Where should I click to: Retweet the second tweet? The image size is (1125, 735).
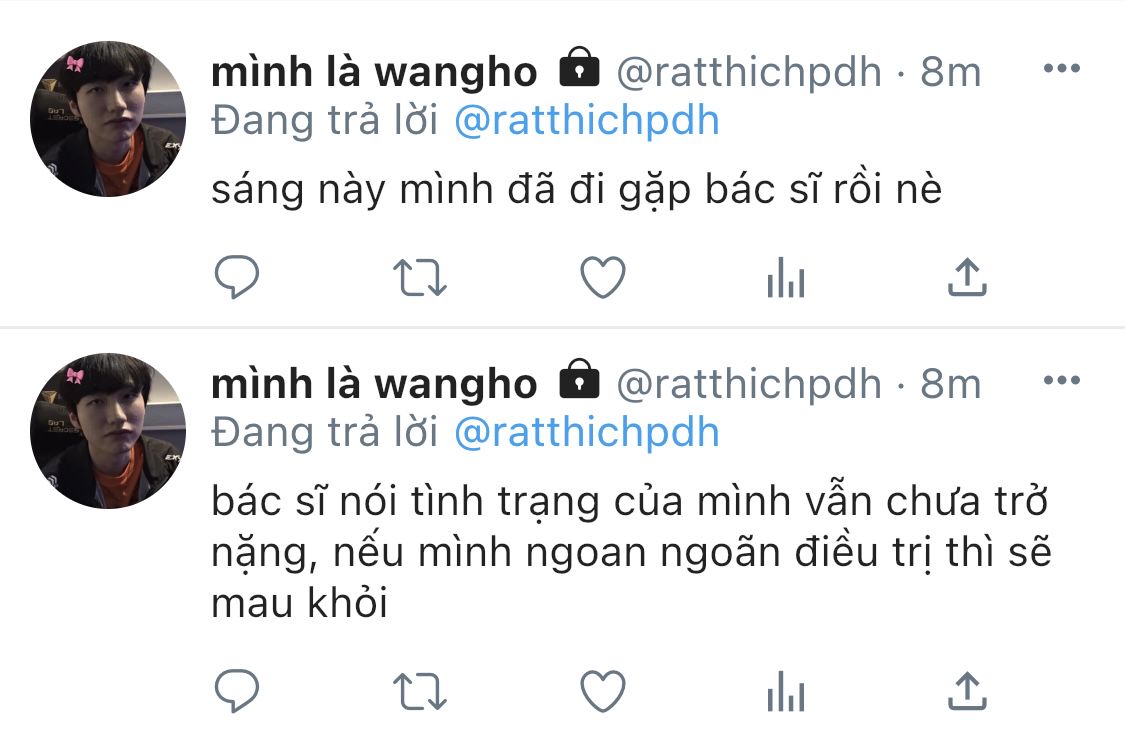[x=420, y=692]
